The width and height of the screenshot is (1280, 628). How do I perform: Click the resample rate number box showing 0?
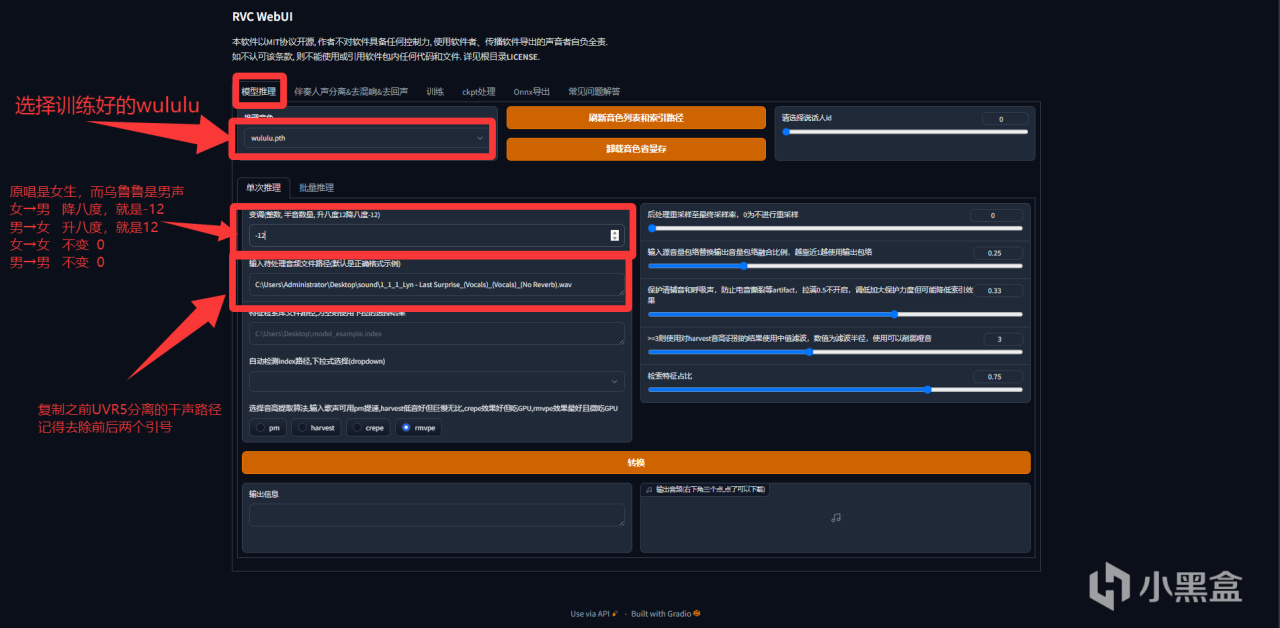[x=996, y=215]
